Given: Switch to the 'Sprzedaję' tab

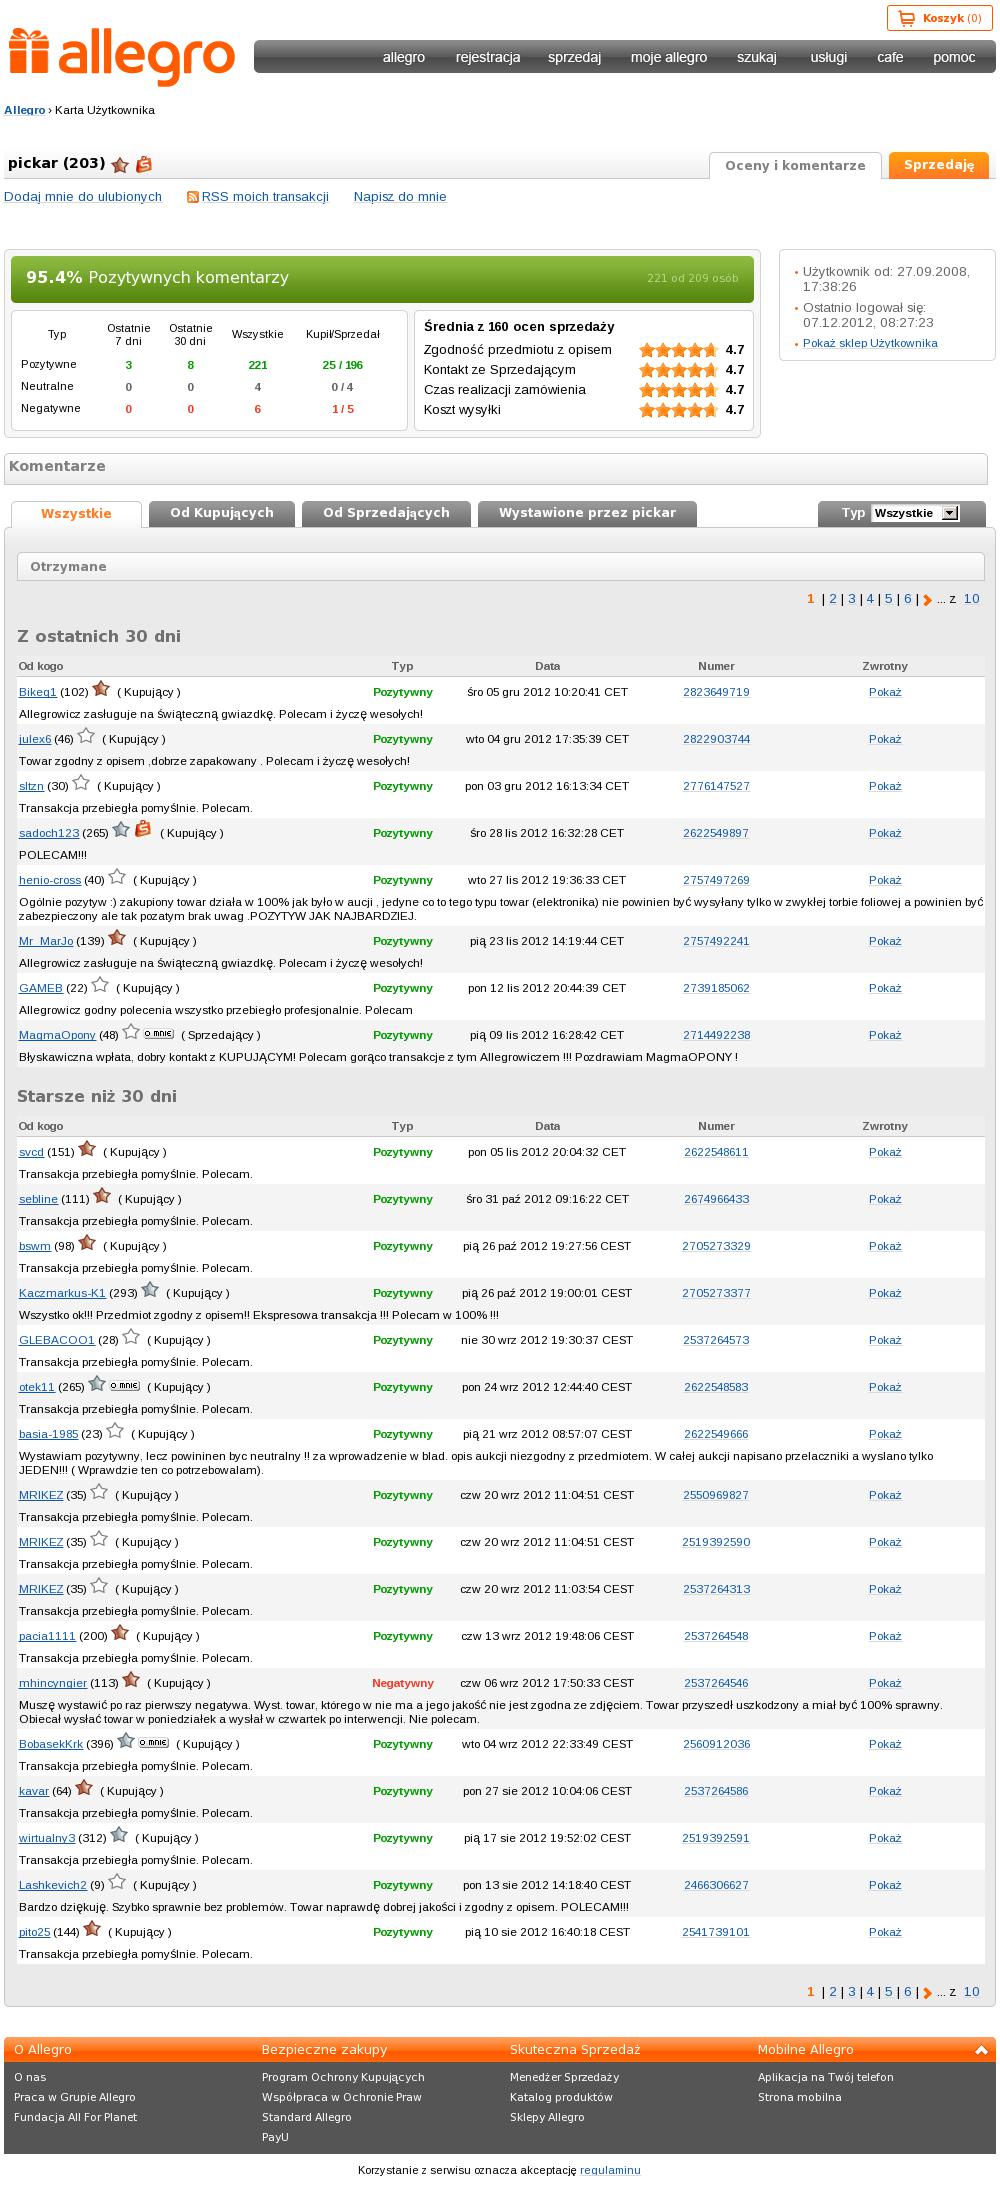Looking at the screenshot, I should pyautogui.click(x=939, y=165).
